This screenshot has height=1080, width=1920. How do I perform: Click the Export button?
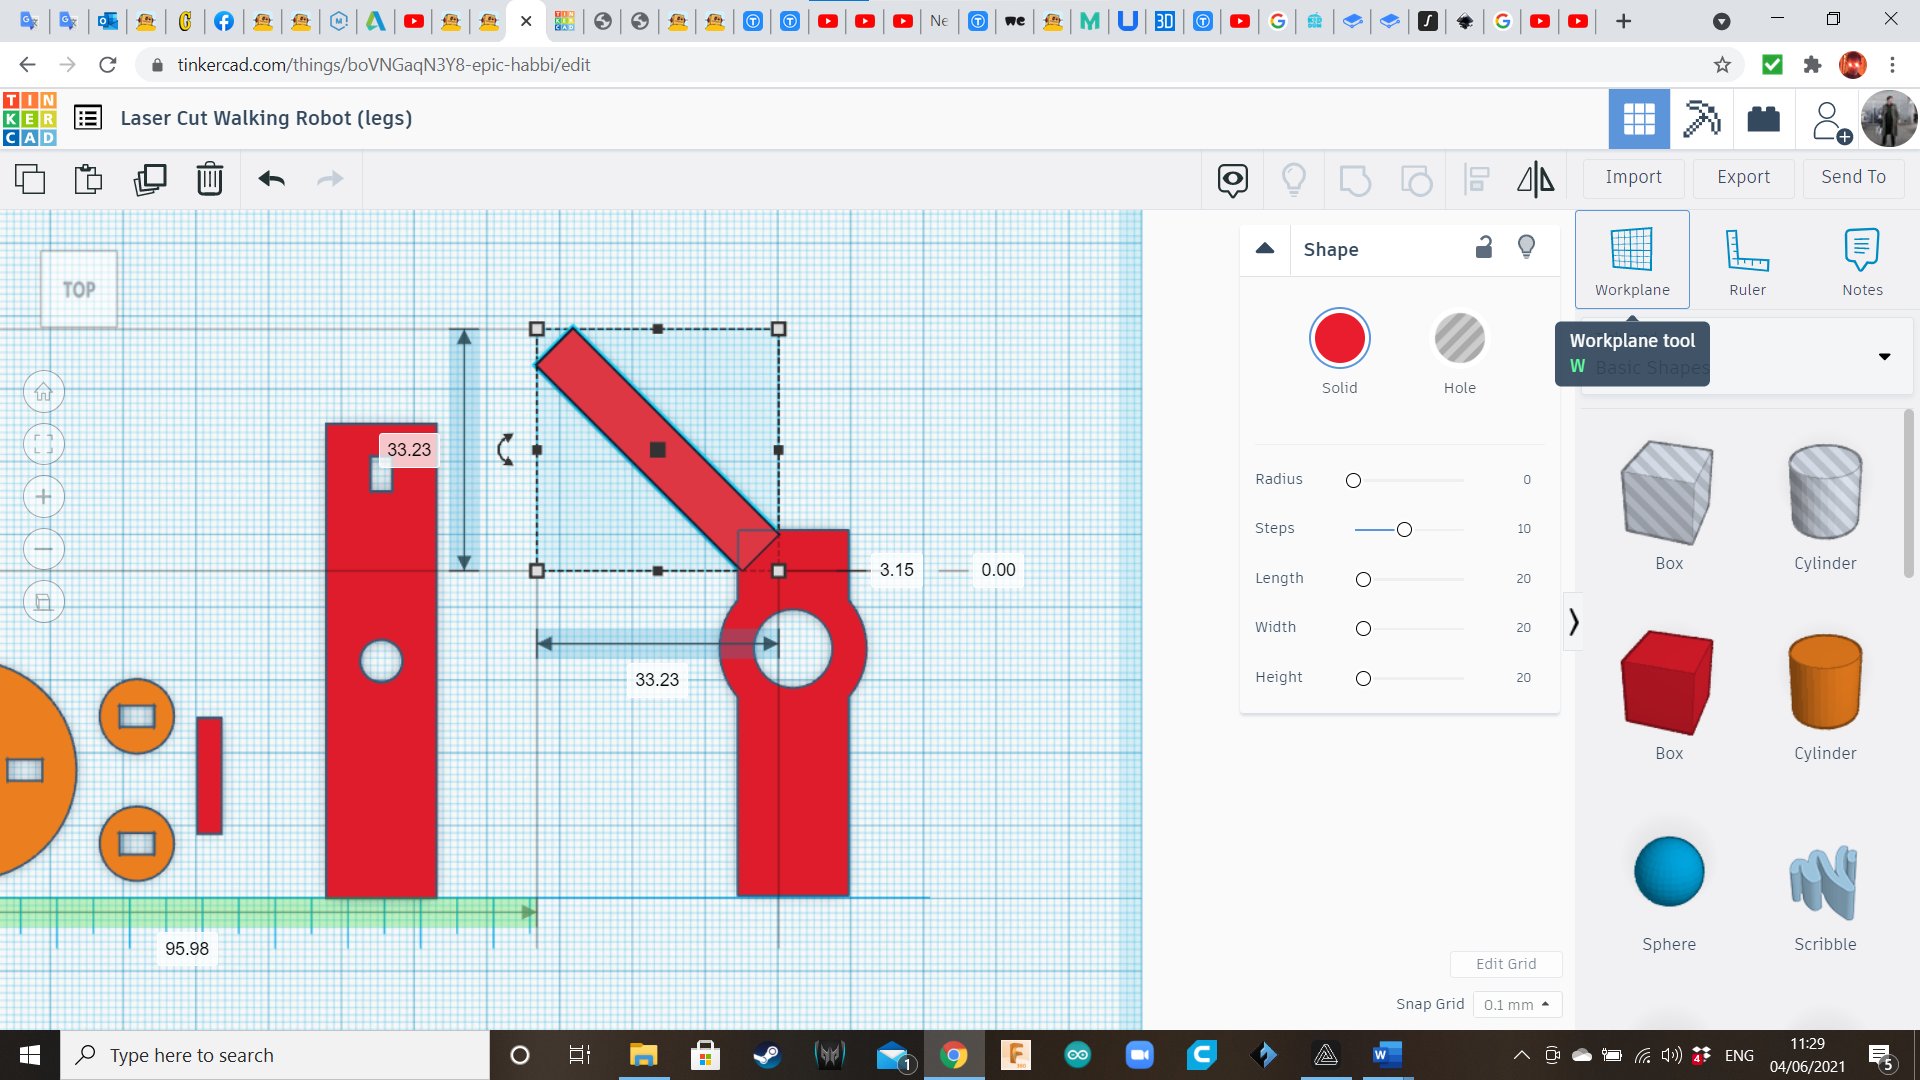click(x=1743, y=177)
